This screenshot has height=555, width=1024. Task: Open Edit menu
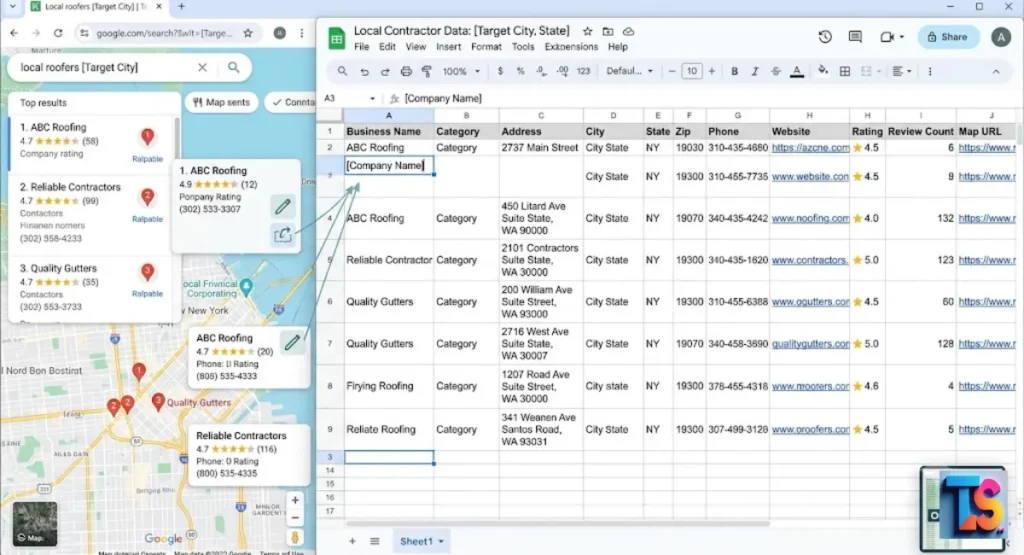387,47
